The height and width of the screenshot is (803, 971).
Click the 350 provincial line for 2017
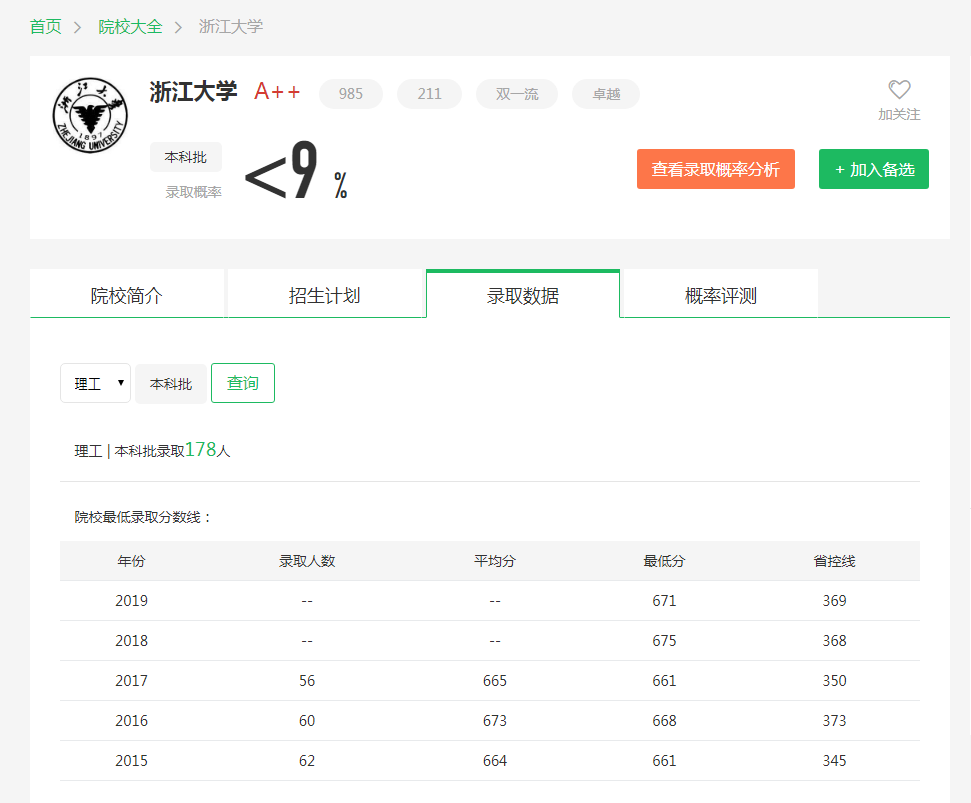pyautogui.click(x=834, y=681)
